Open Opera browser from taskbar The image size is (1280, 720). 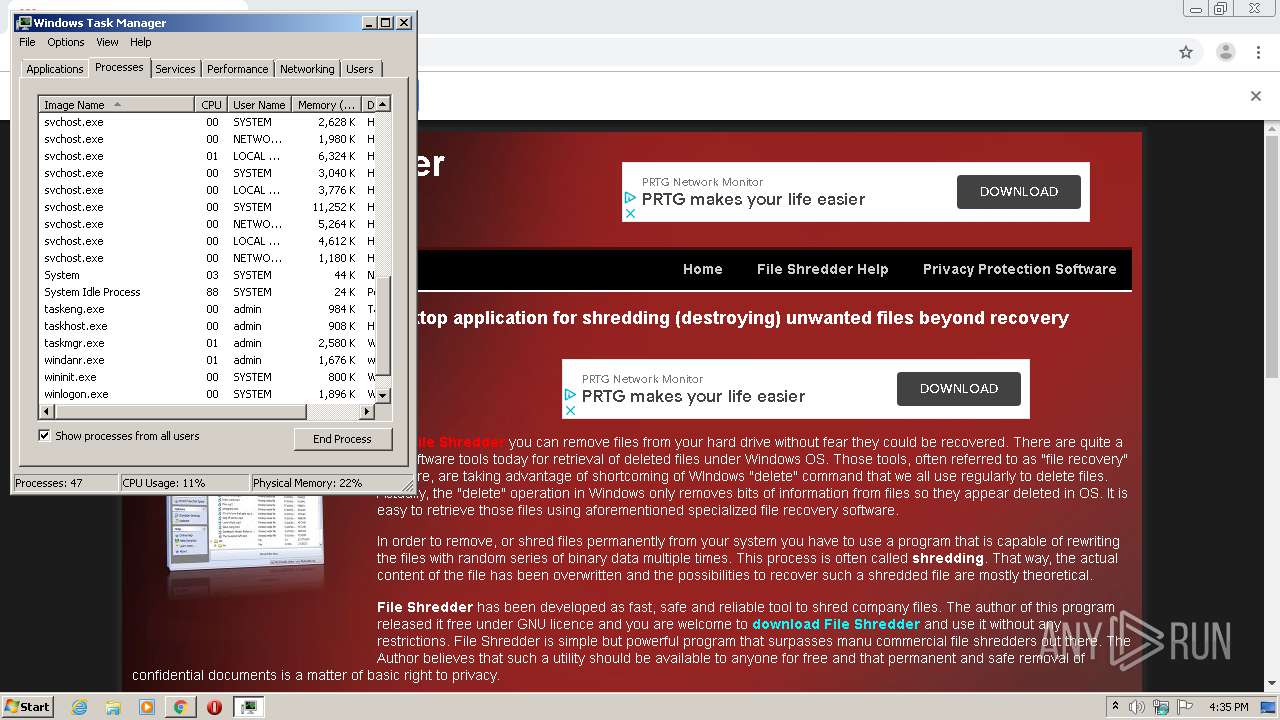[214, 707]
